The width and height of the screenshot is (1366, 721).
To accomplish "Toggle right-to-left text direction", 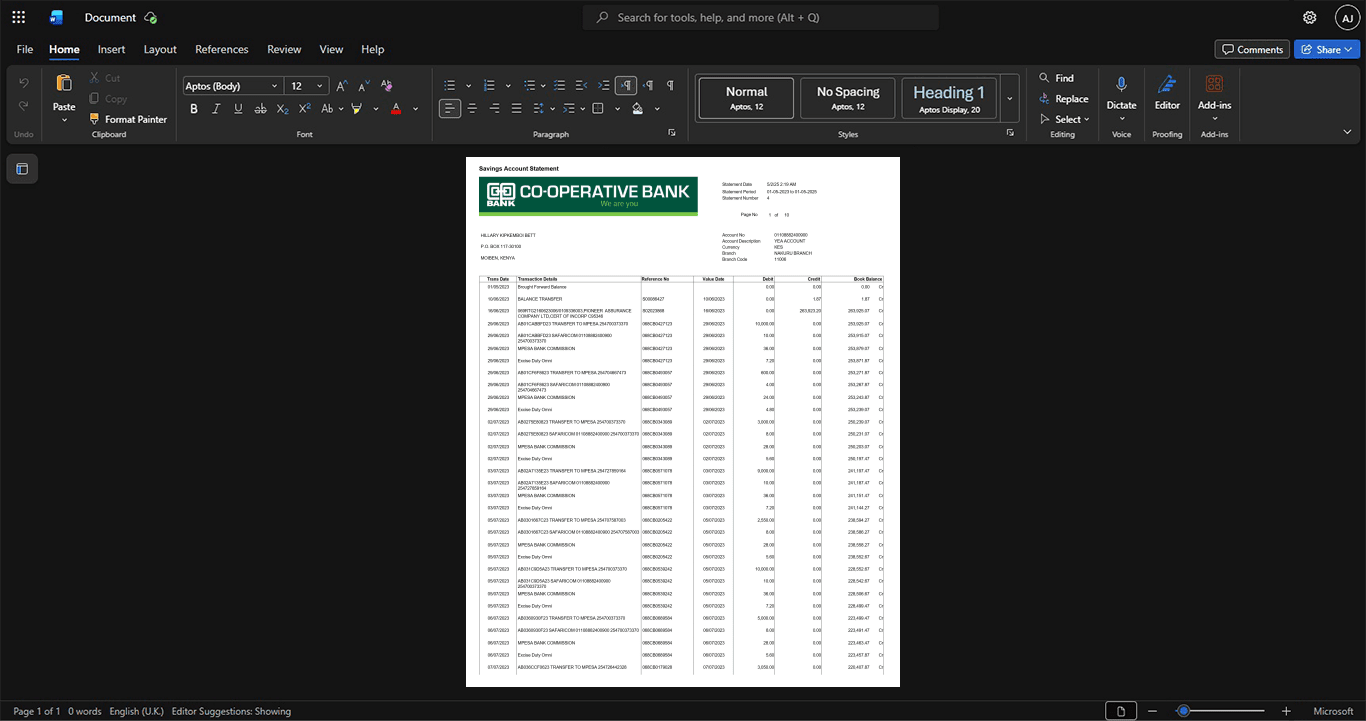I will (x=648, y=86).
